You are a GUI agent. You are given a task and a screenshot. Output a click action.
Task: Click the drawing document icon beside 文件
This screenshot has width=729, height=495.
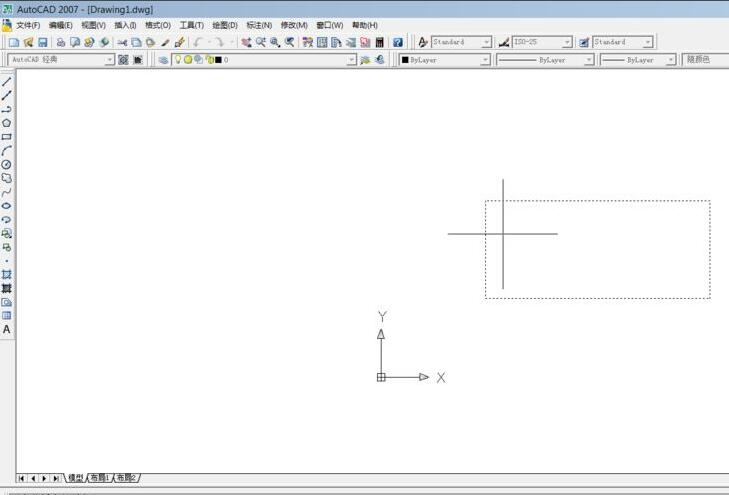click(x=7, y=25)
